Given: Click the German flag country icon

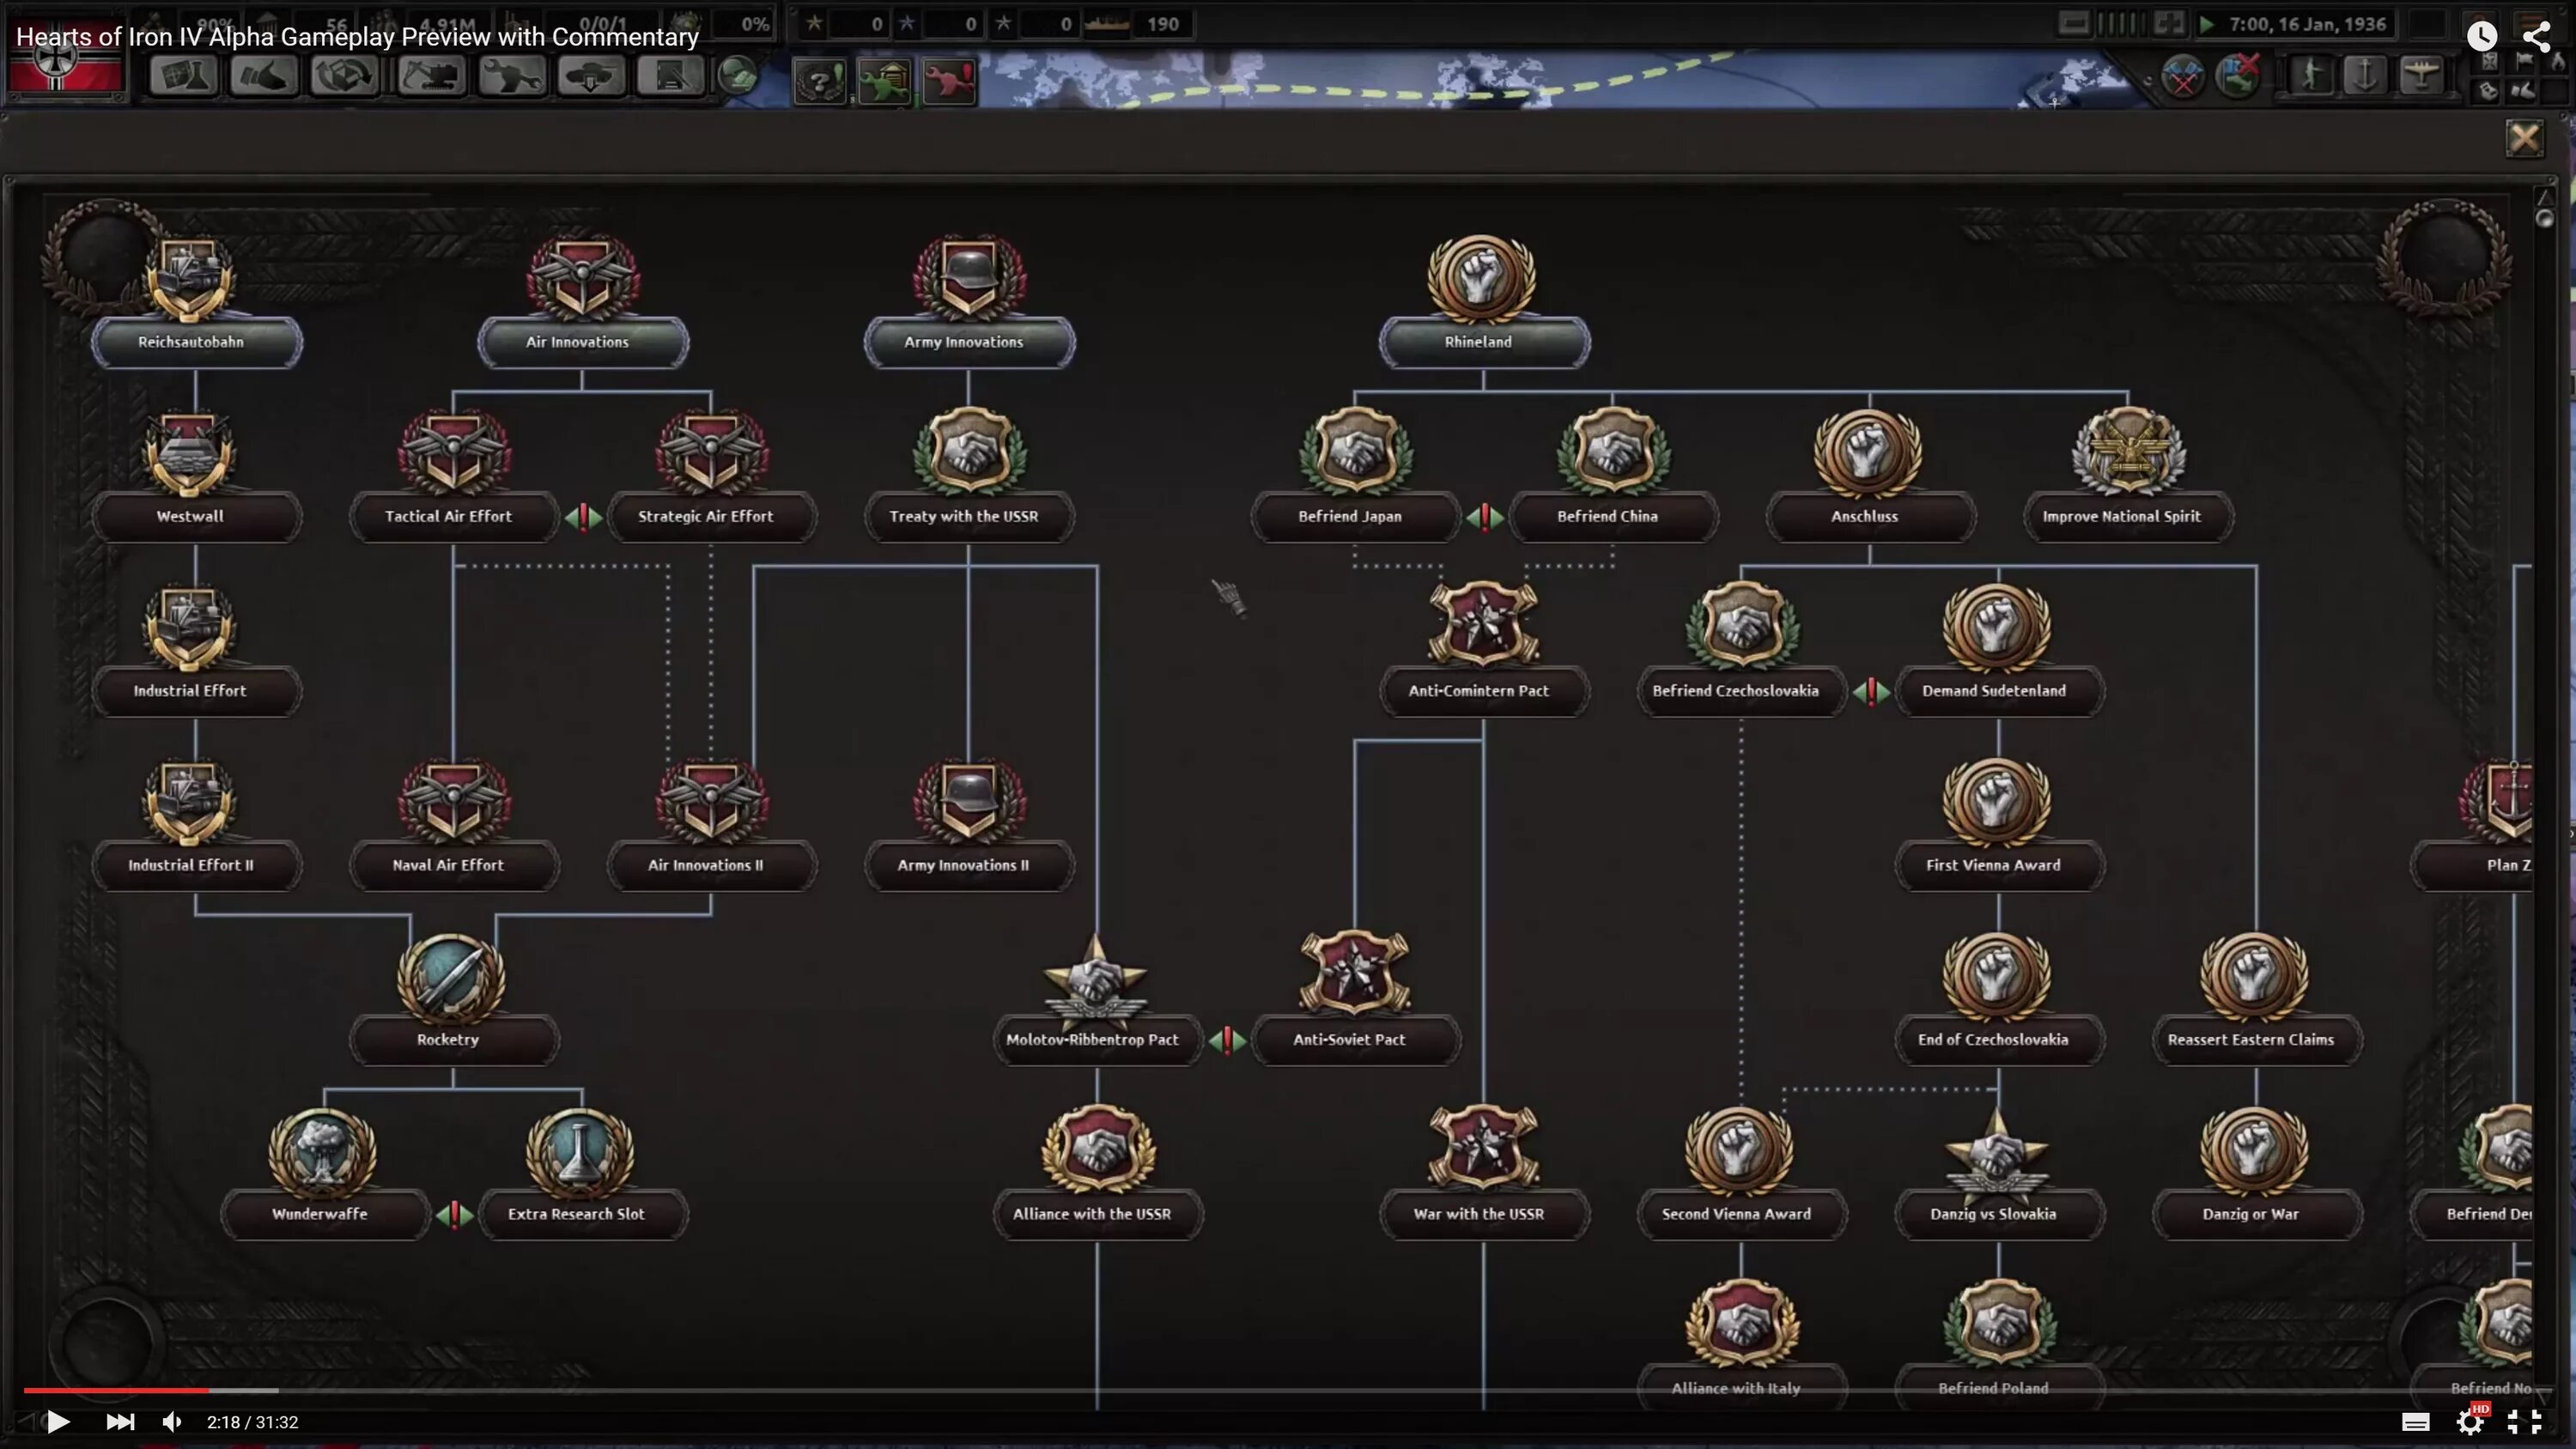Looking at the screenshot, I should click(66, 66).
